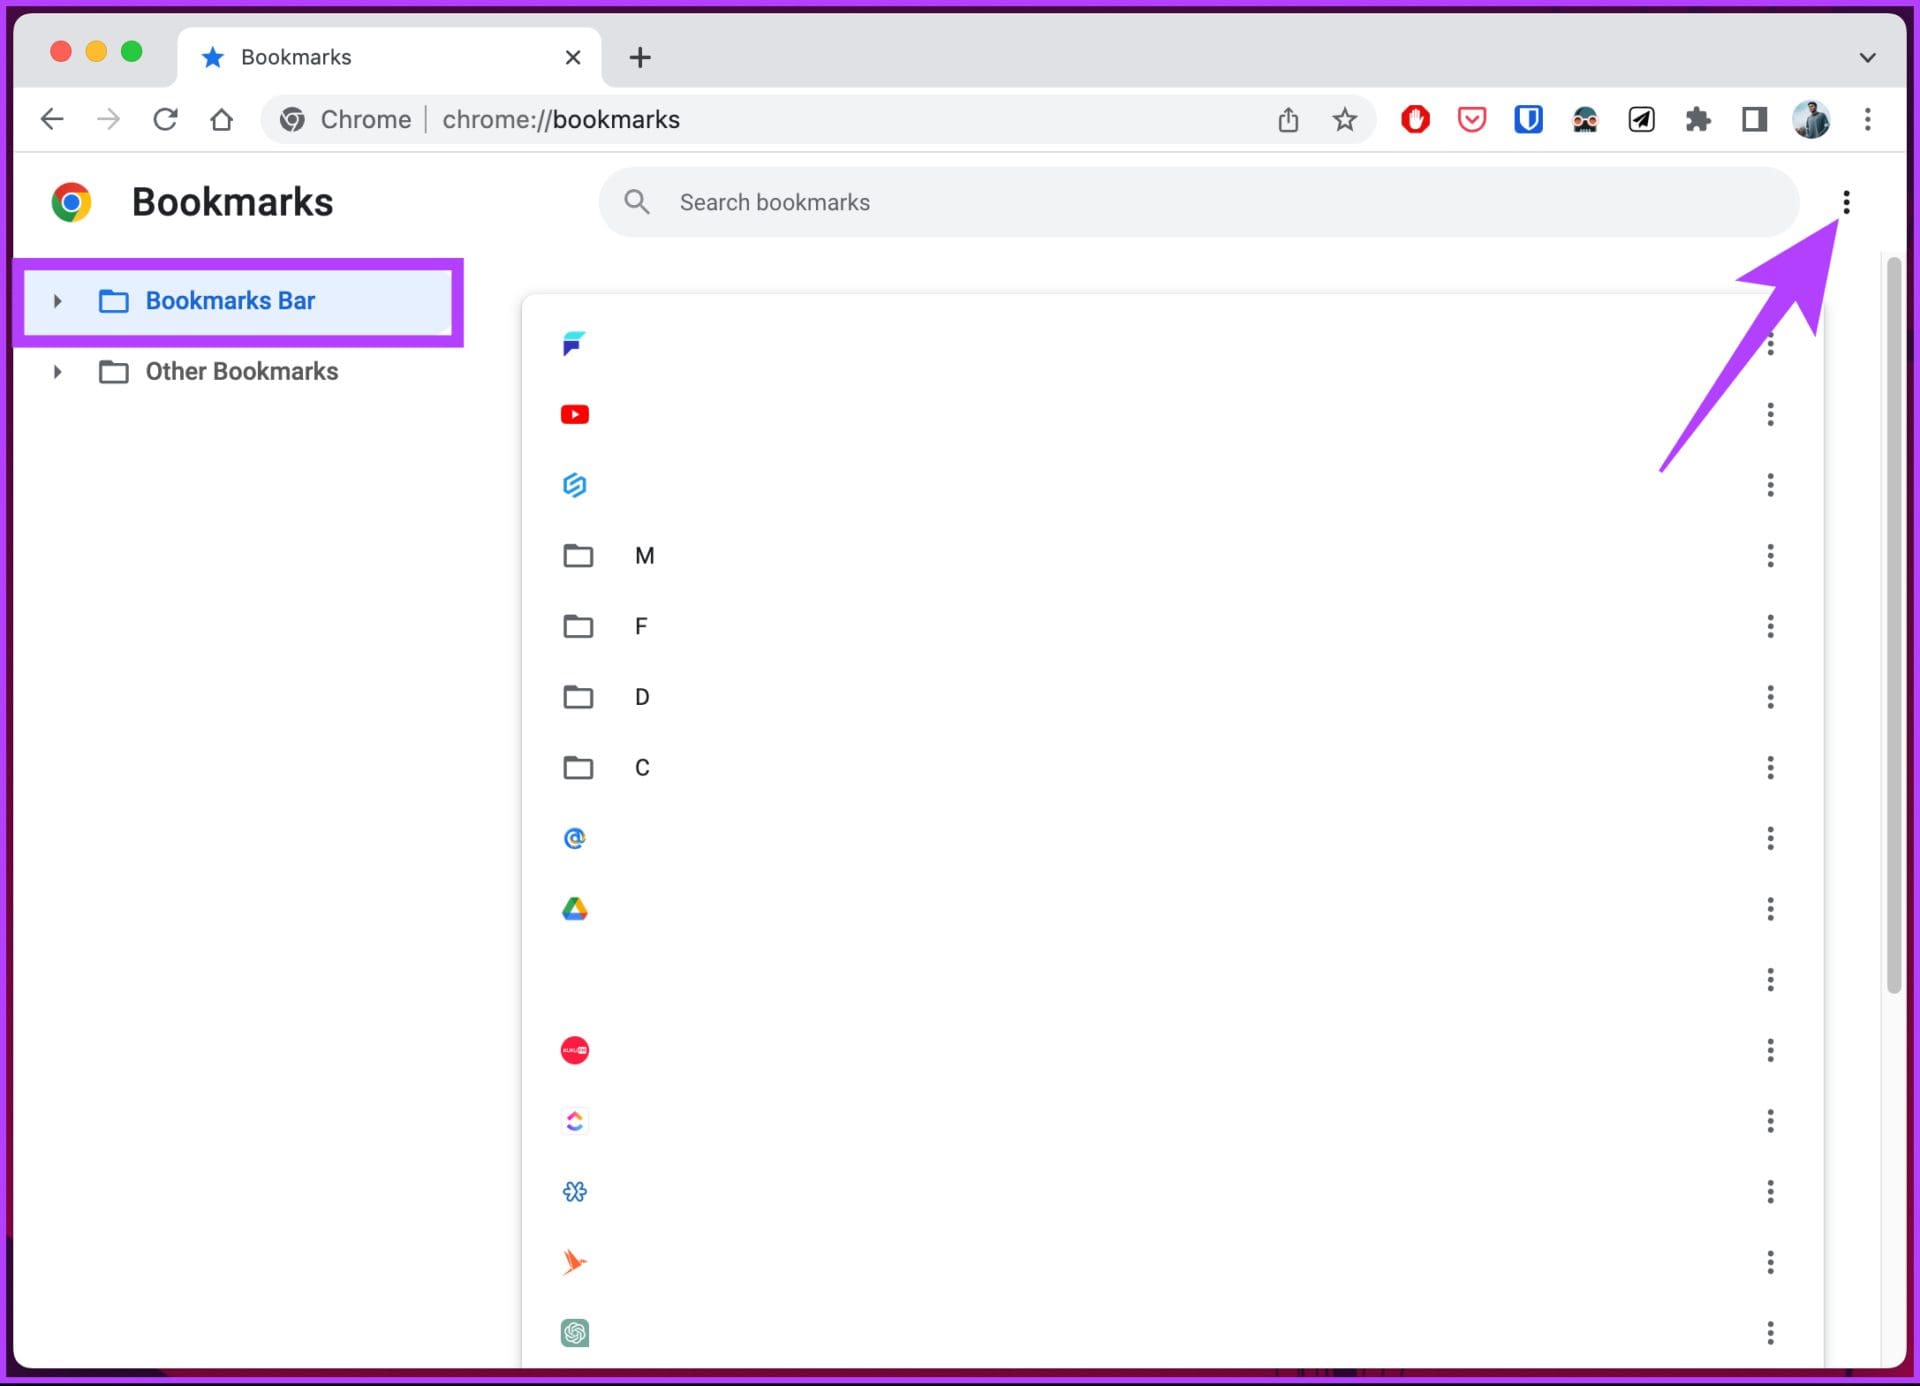The height and width of the screenshot is (1386, 1920).
Task: Open more actions for YouTube bookmark
Action: 1770,414
